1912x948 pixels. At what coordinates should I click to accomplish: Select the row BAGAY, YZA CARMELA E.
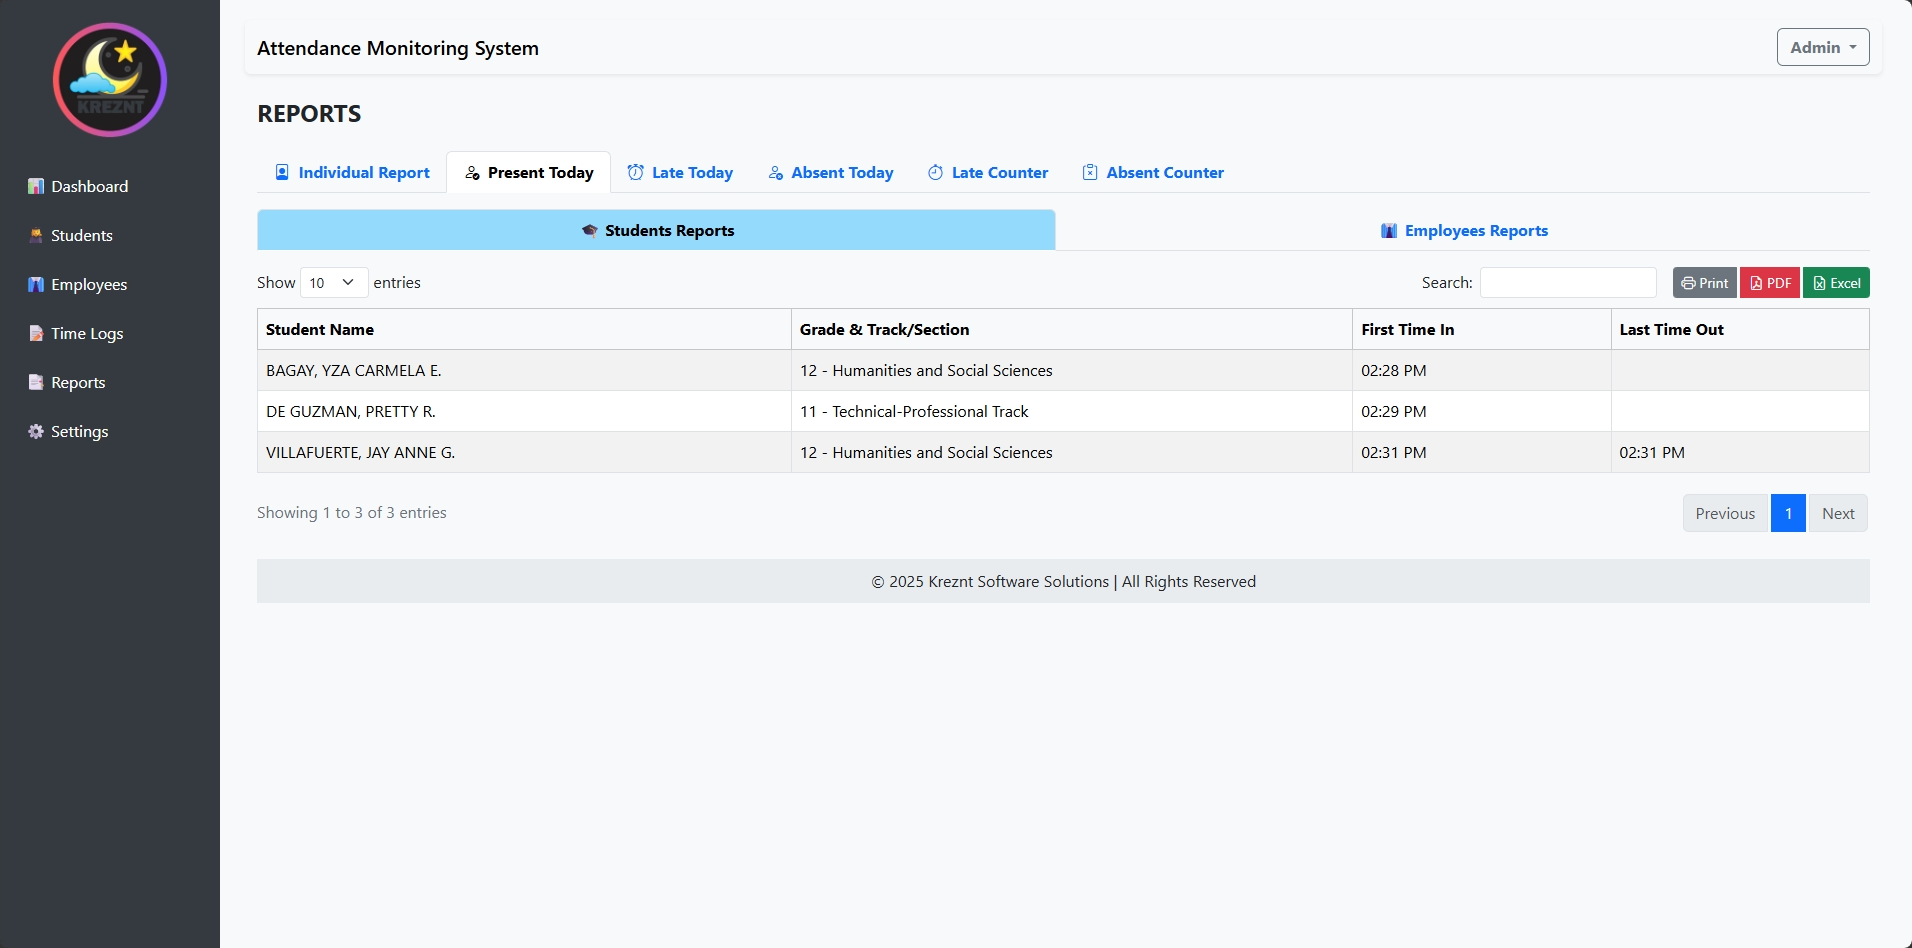[x=1063, y=370]
